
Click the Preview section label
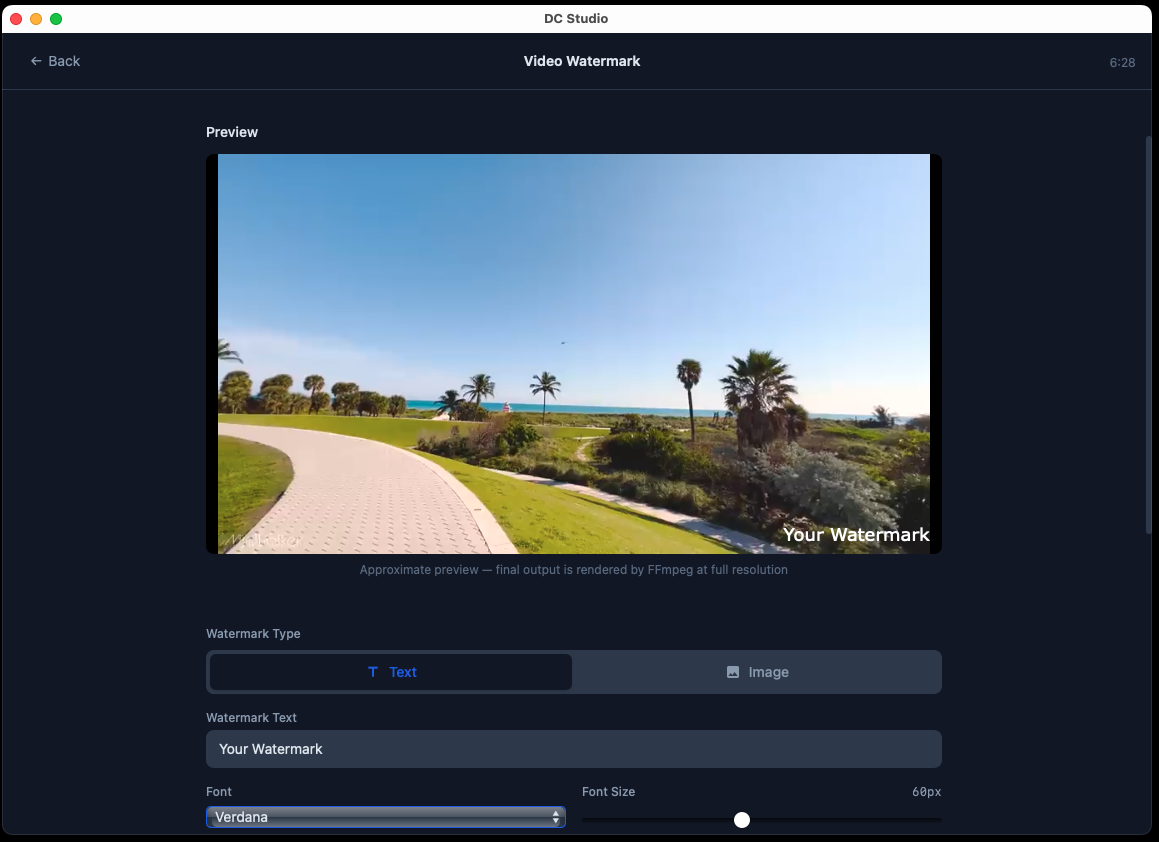pyautogui.click(x=231, y=131)
